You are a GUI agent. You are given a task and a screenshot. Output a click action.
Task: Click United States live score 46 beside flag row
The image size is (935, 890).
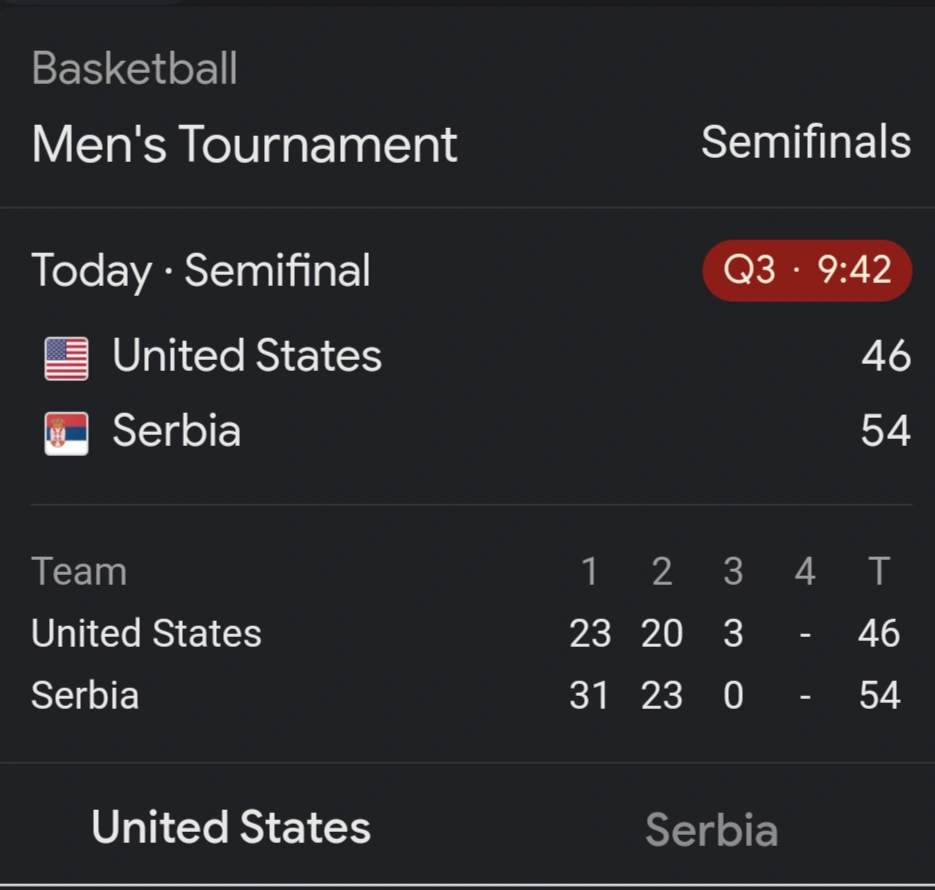click(x=885, y=357)
